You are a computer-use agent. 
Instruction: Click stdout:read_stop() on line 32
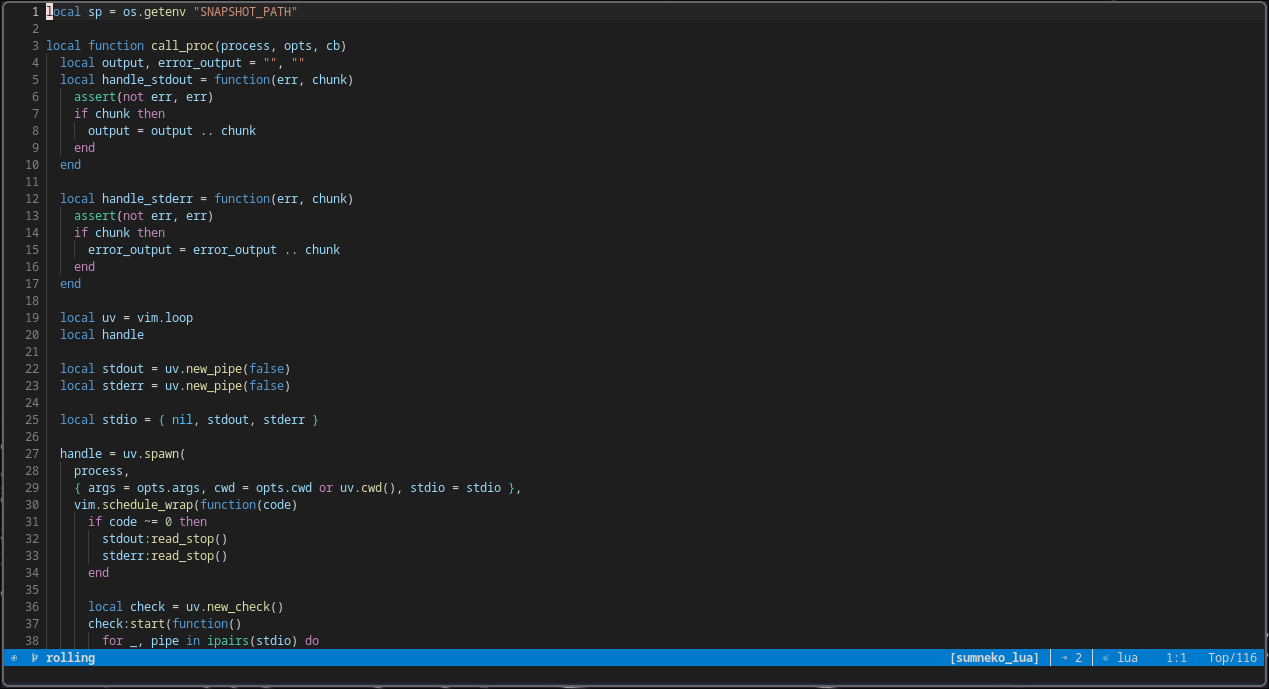click(165, 539)
